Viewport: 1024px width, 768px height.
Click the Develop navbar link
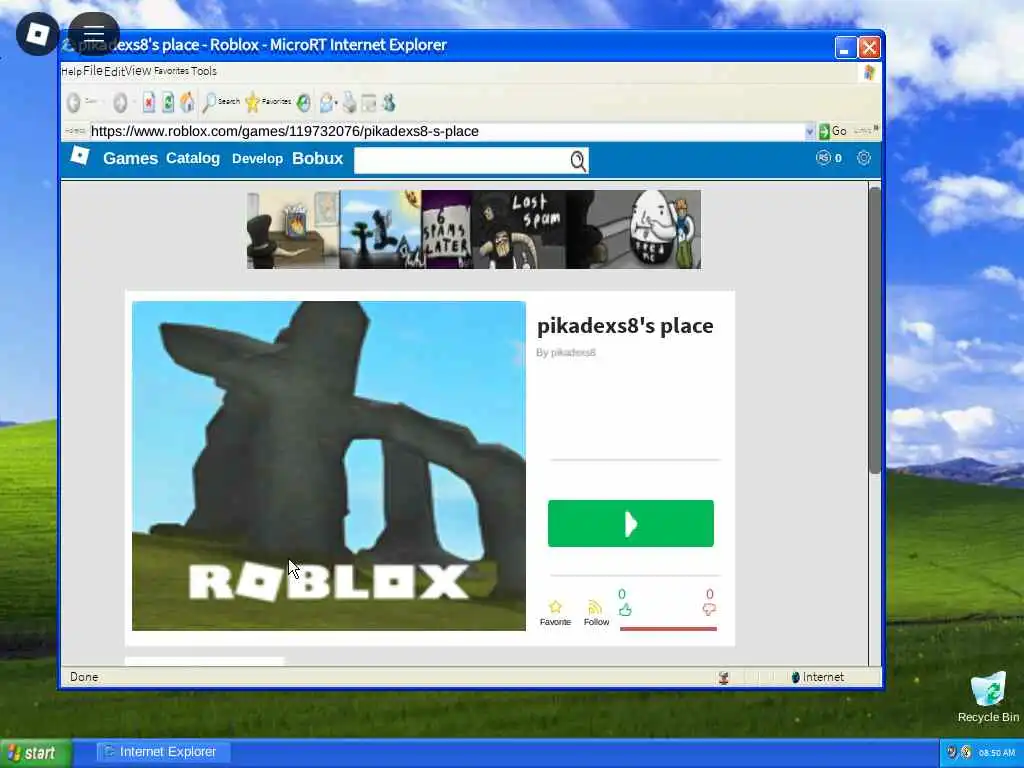coord(257,158)
